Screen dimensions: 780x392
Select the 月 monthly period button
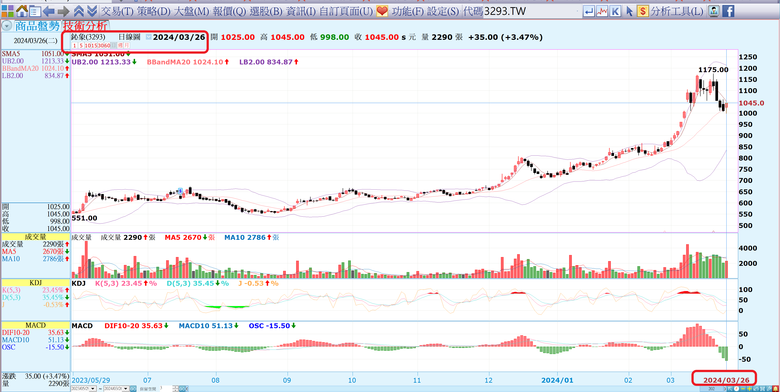point(126,46)
